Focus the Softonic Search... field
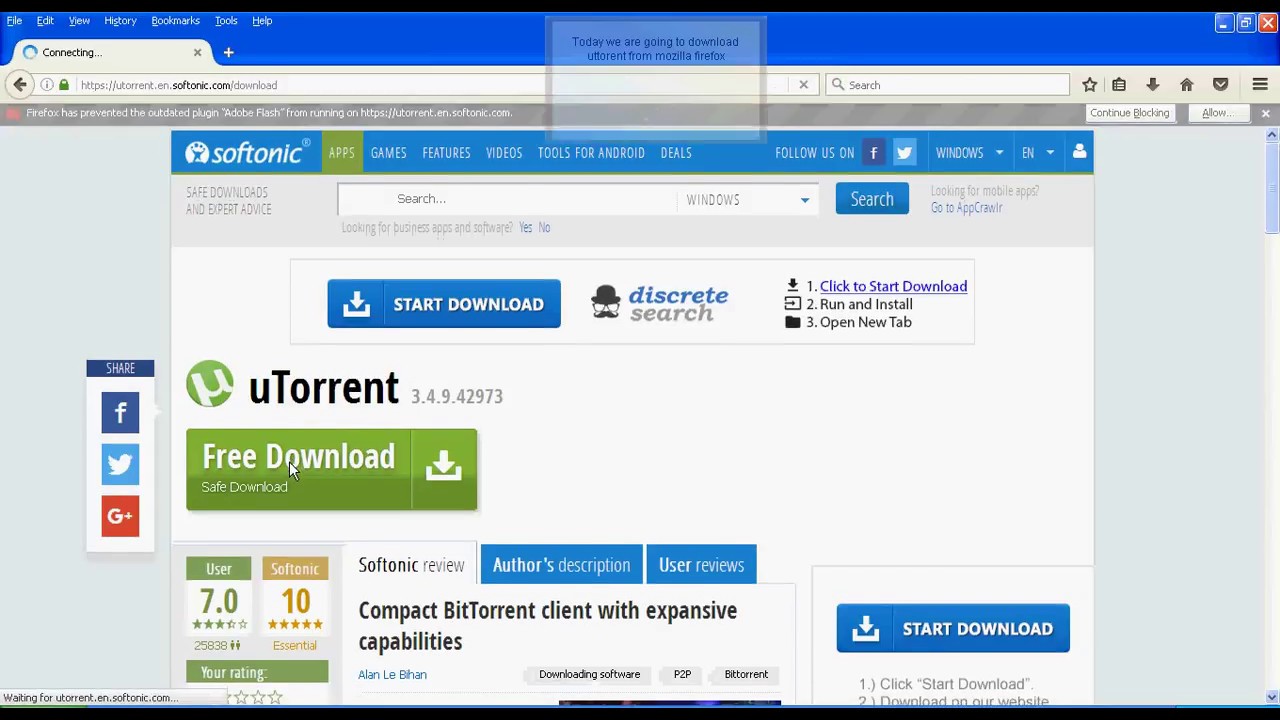Screen dimensions: 1280x720 coord(507,199)
